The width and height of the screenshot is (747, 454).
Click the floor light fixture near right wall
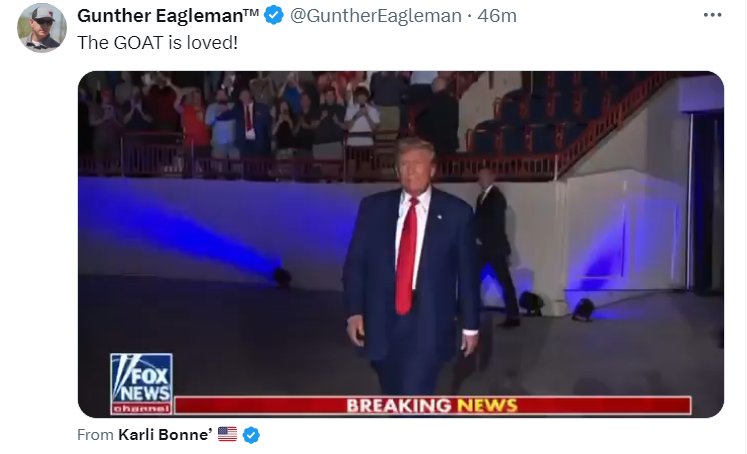click(583, 310)
